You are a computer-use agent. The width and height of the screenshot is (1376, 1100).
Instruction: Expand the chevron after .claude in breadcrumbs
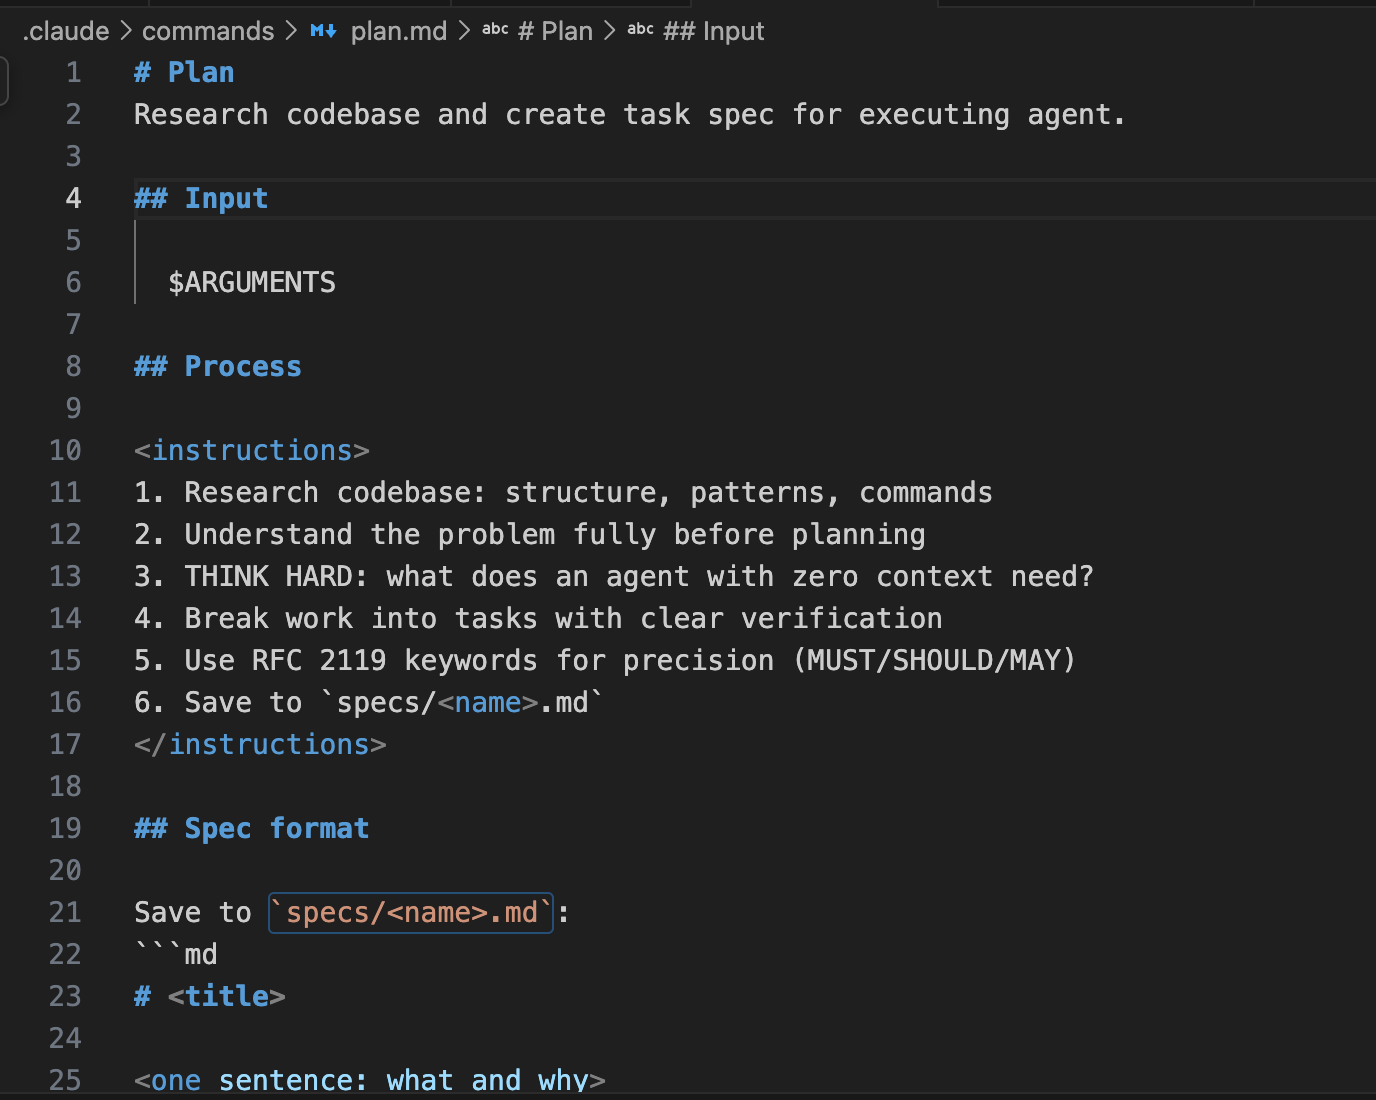pos(126,31)
